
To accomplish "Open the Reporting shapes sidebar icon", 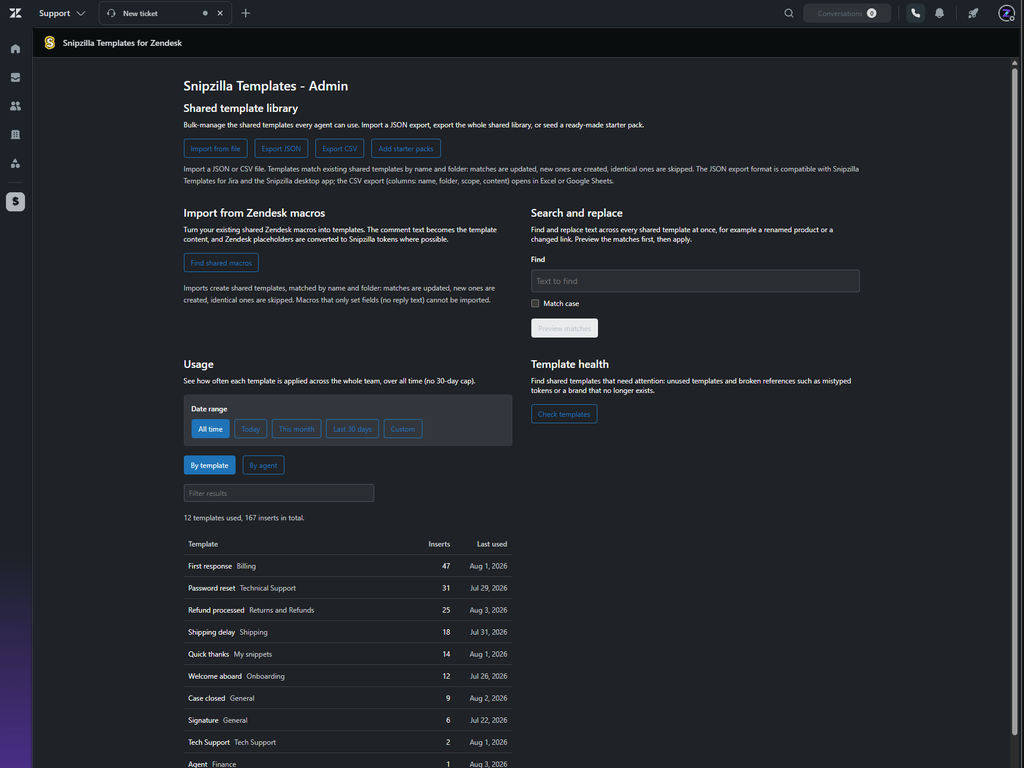I will tap(15, 163).
